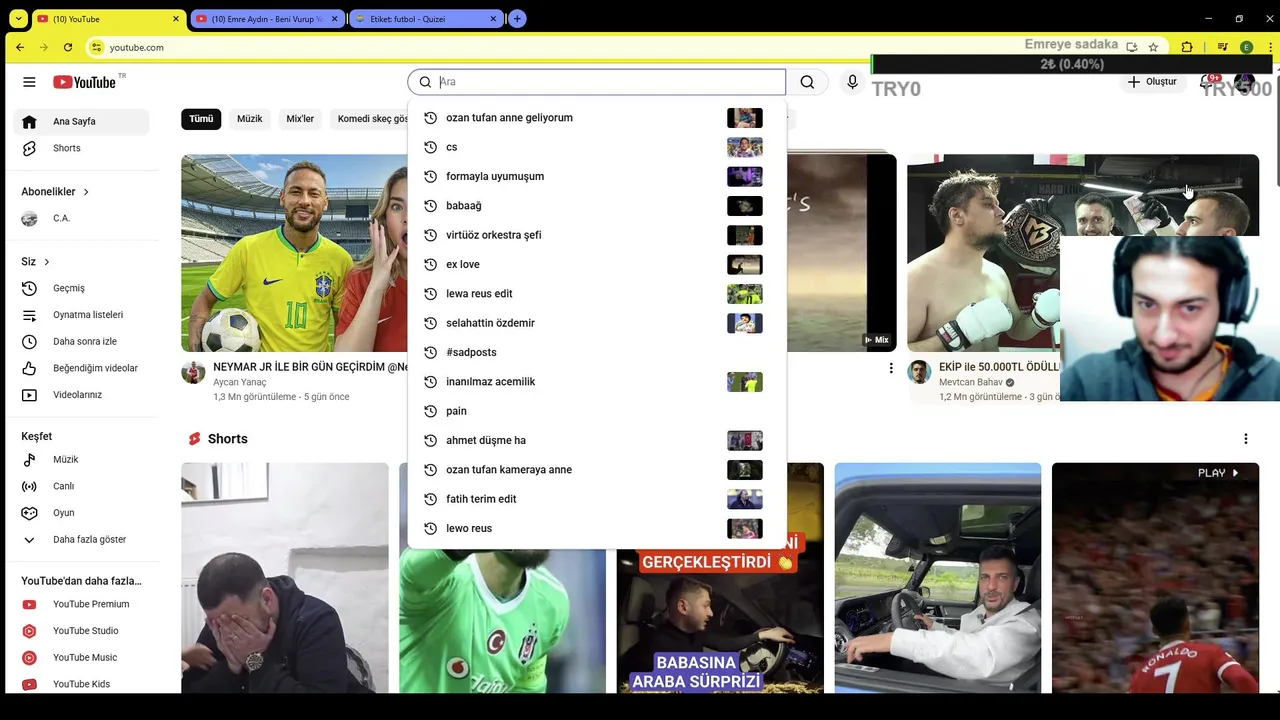Open YouTube Kids link

coord(81,684)
